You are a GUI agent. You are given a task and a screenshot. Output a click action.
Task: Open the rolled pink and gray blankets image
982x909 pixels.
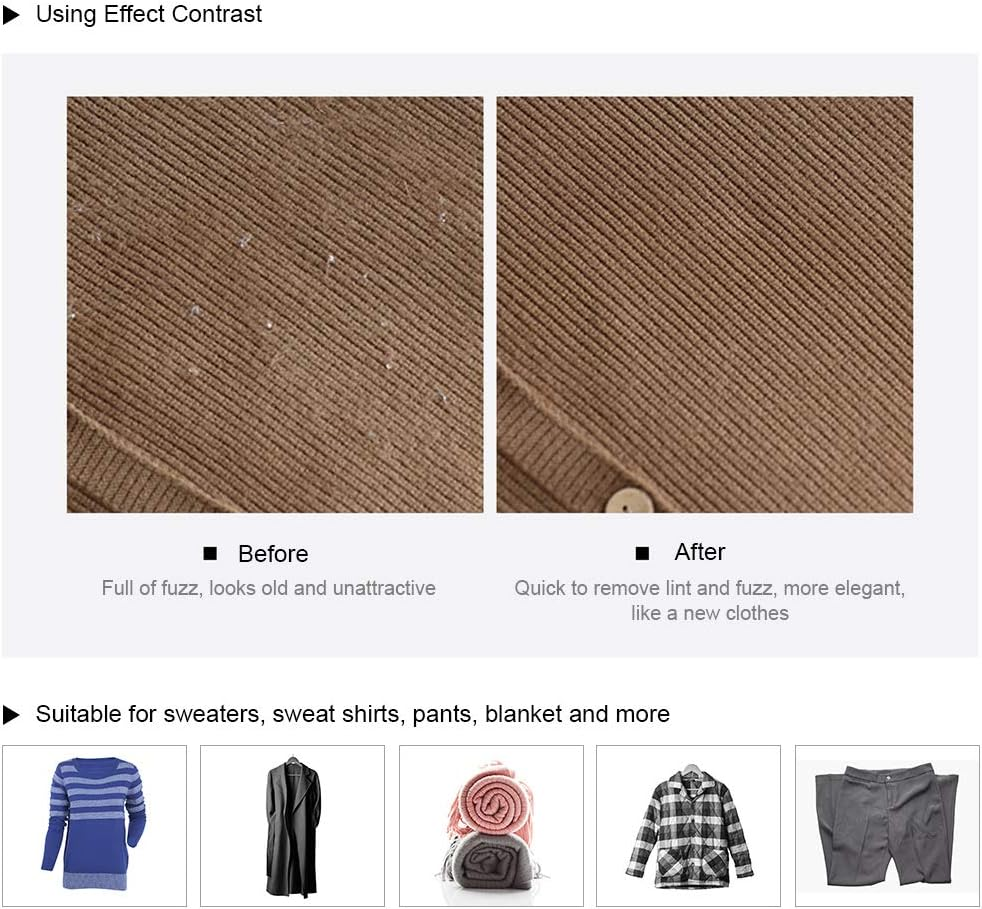491,825
